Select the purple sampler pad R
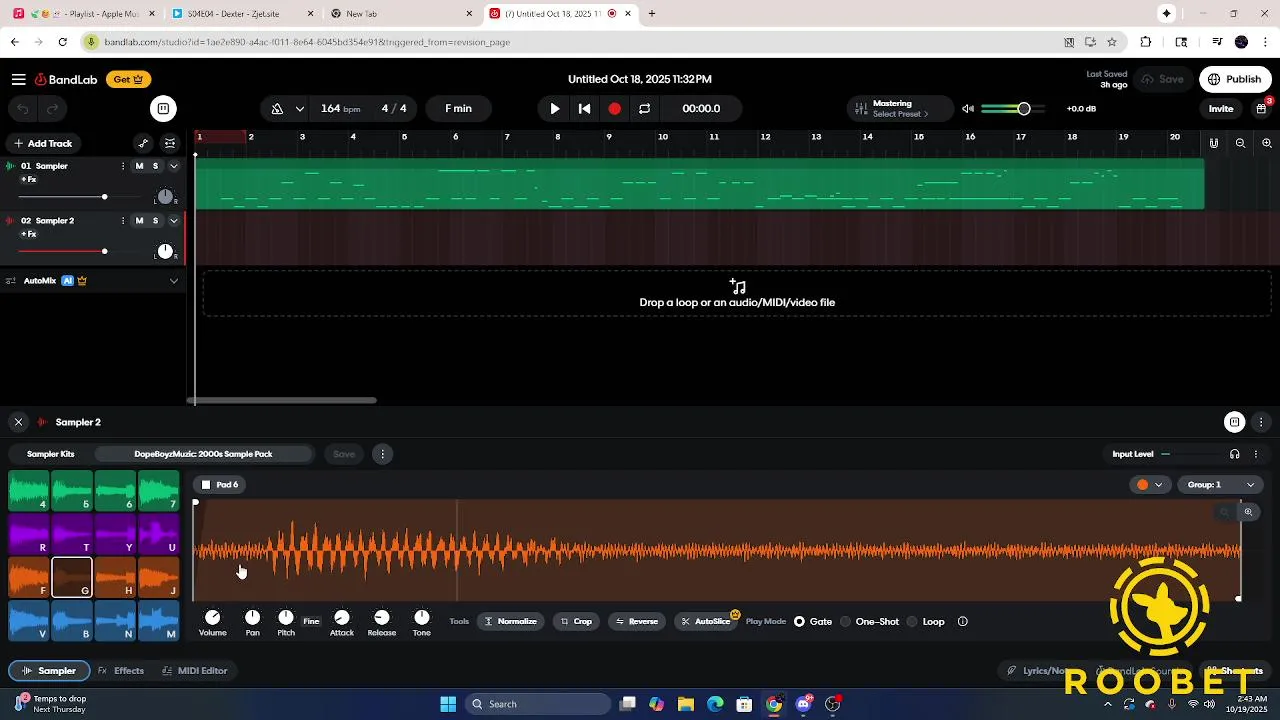This screenshot has width=1280, height=720. tap(28, 534)
